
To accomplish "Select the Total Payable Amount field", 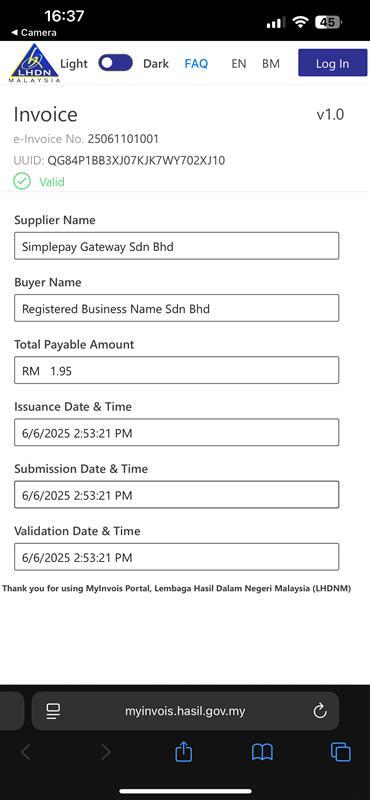I will click(177, 370).
